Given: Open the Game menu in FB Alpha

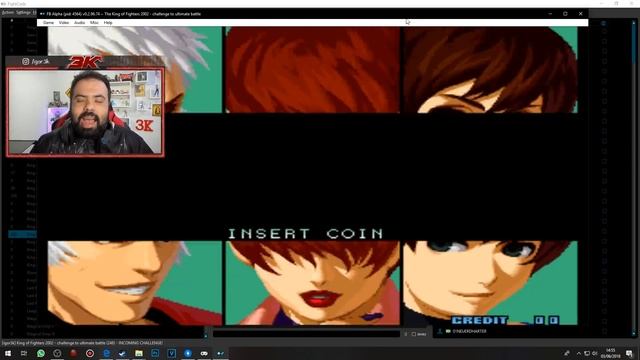Looking at the screenshot, I should coord(48,23).
